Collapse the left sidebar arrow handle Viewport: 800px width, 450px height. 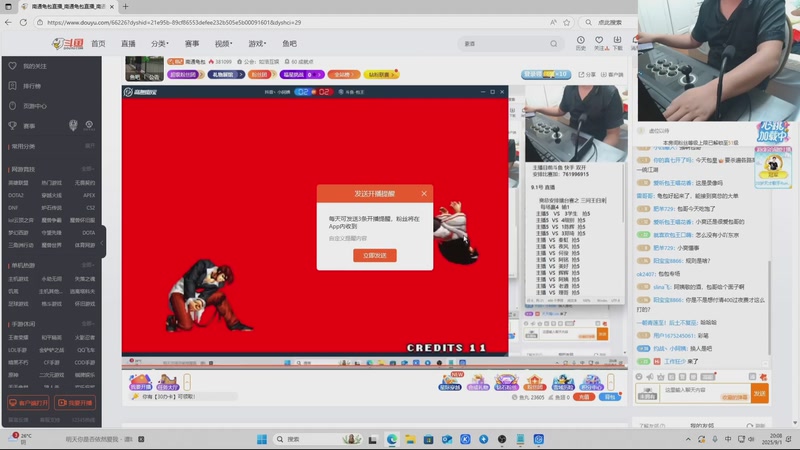point(102,243)
